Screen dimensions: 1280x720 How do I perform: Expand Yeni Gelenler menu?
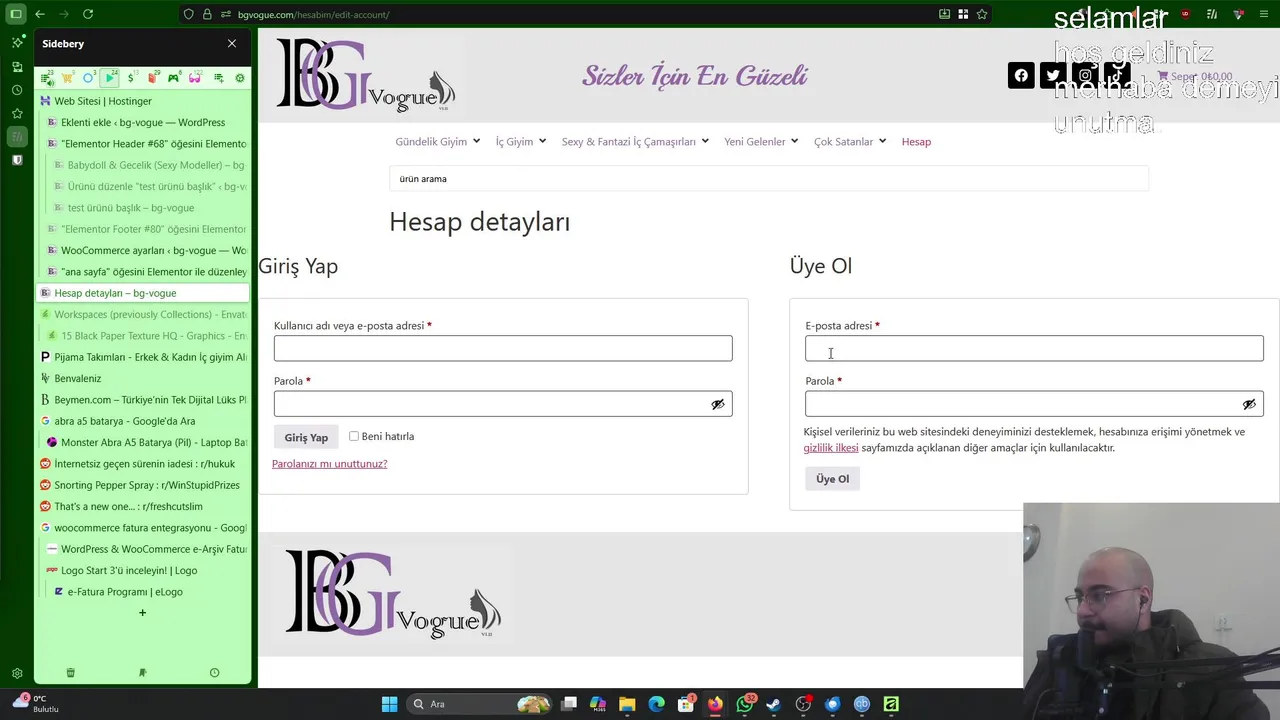(x=761, y=142)
